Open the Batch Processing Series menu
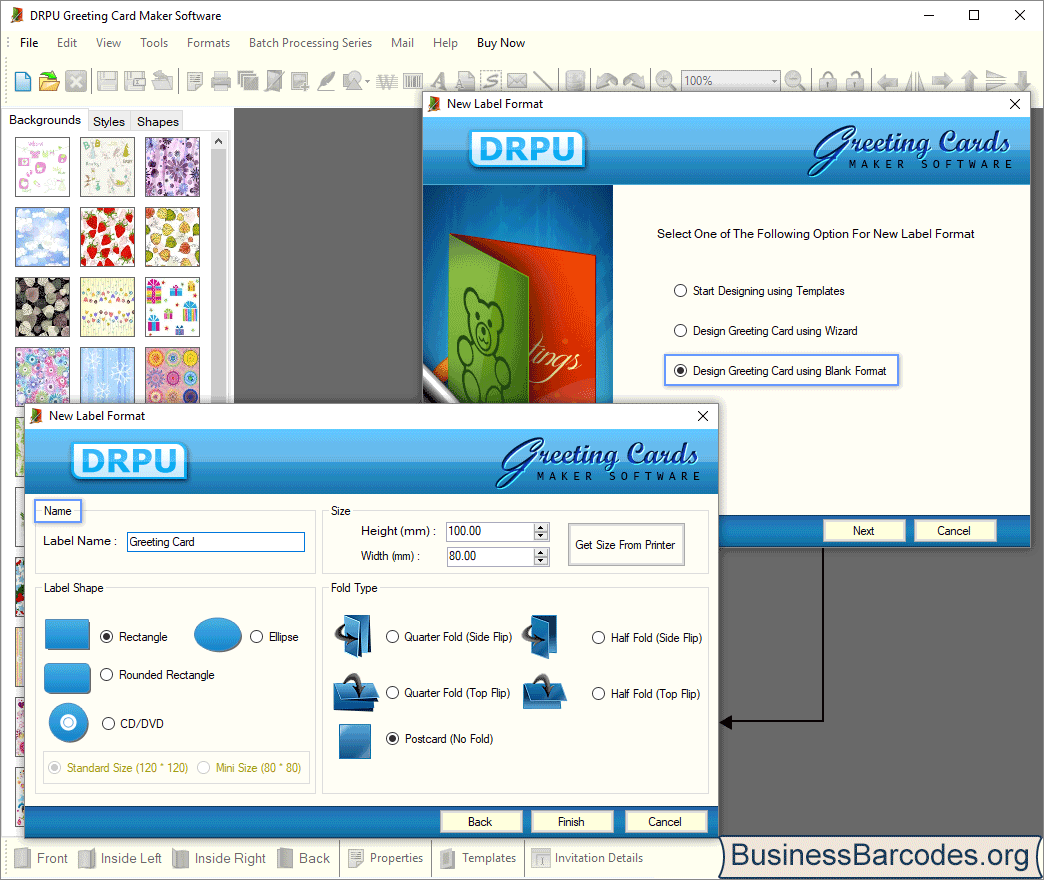 310,43
